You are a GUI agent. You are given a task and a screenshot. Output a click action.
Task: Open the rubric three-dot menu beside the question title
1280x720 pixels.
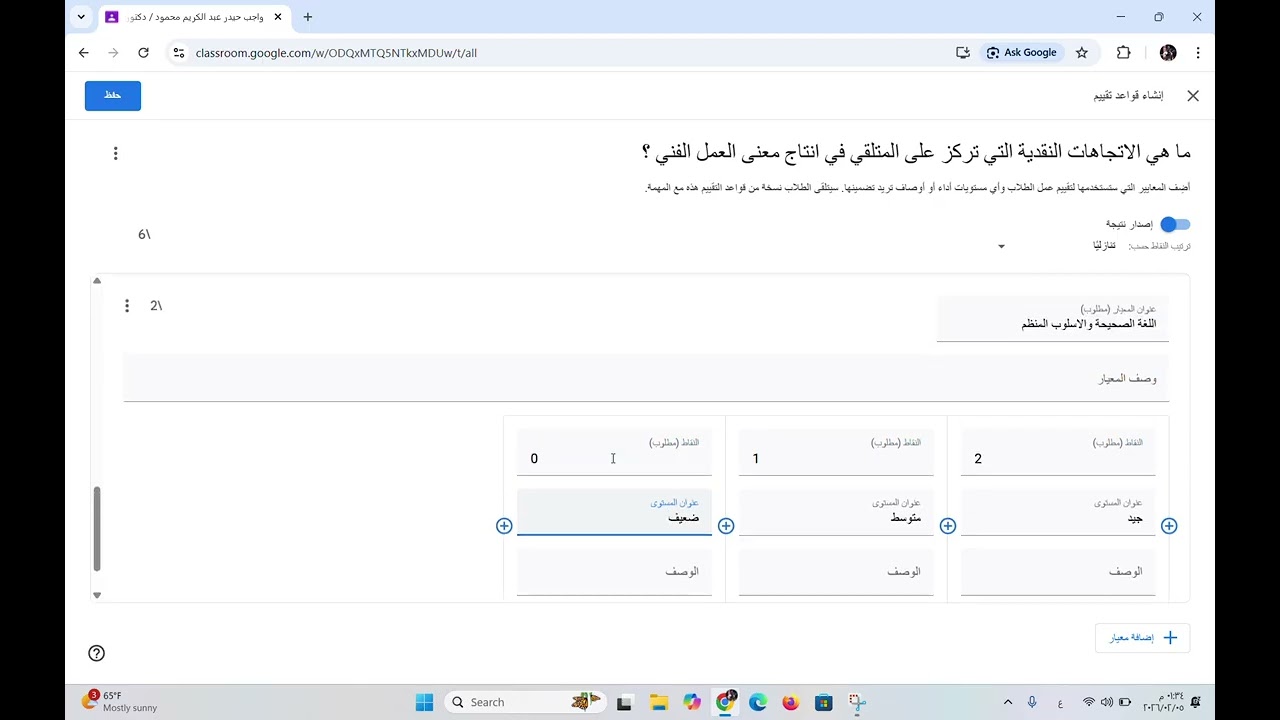tap(116, 153)
